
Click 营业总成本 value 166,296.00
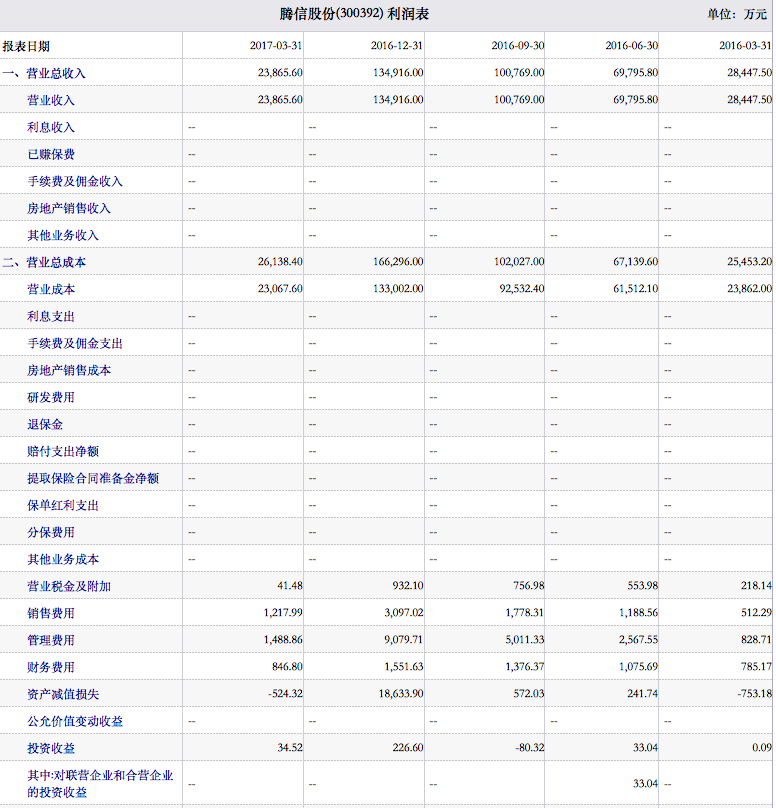click(398, 262)
